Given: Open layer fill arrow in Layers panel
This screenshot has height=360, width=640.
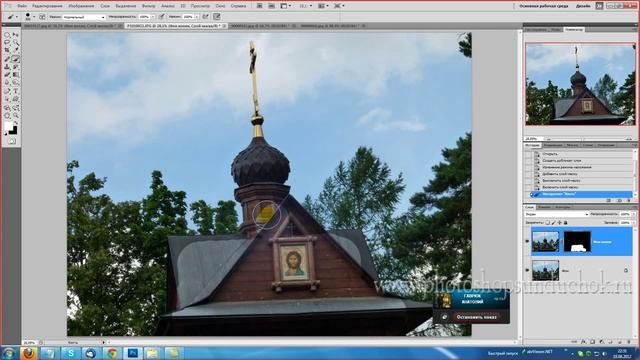Looking at the screenshot, I should pos(634,223).
